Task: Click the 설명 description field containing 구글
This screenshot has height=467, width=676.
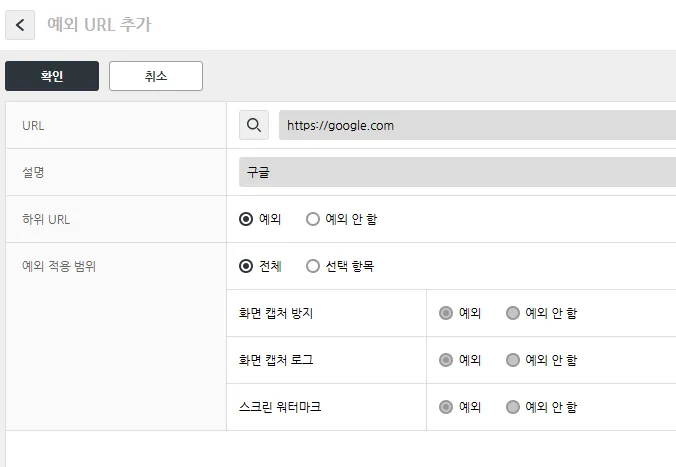Action: [457, 172]
